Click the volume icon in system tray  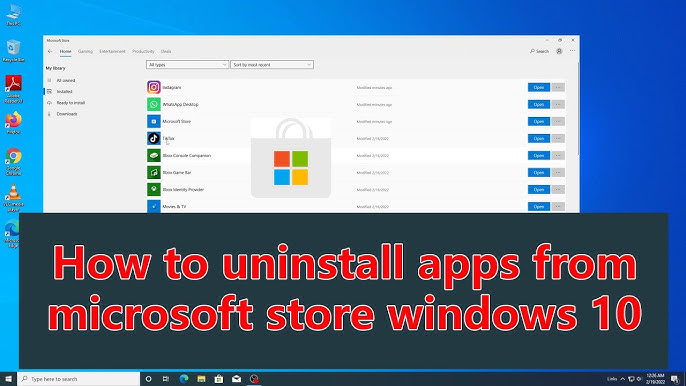click(639, 379)
